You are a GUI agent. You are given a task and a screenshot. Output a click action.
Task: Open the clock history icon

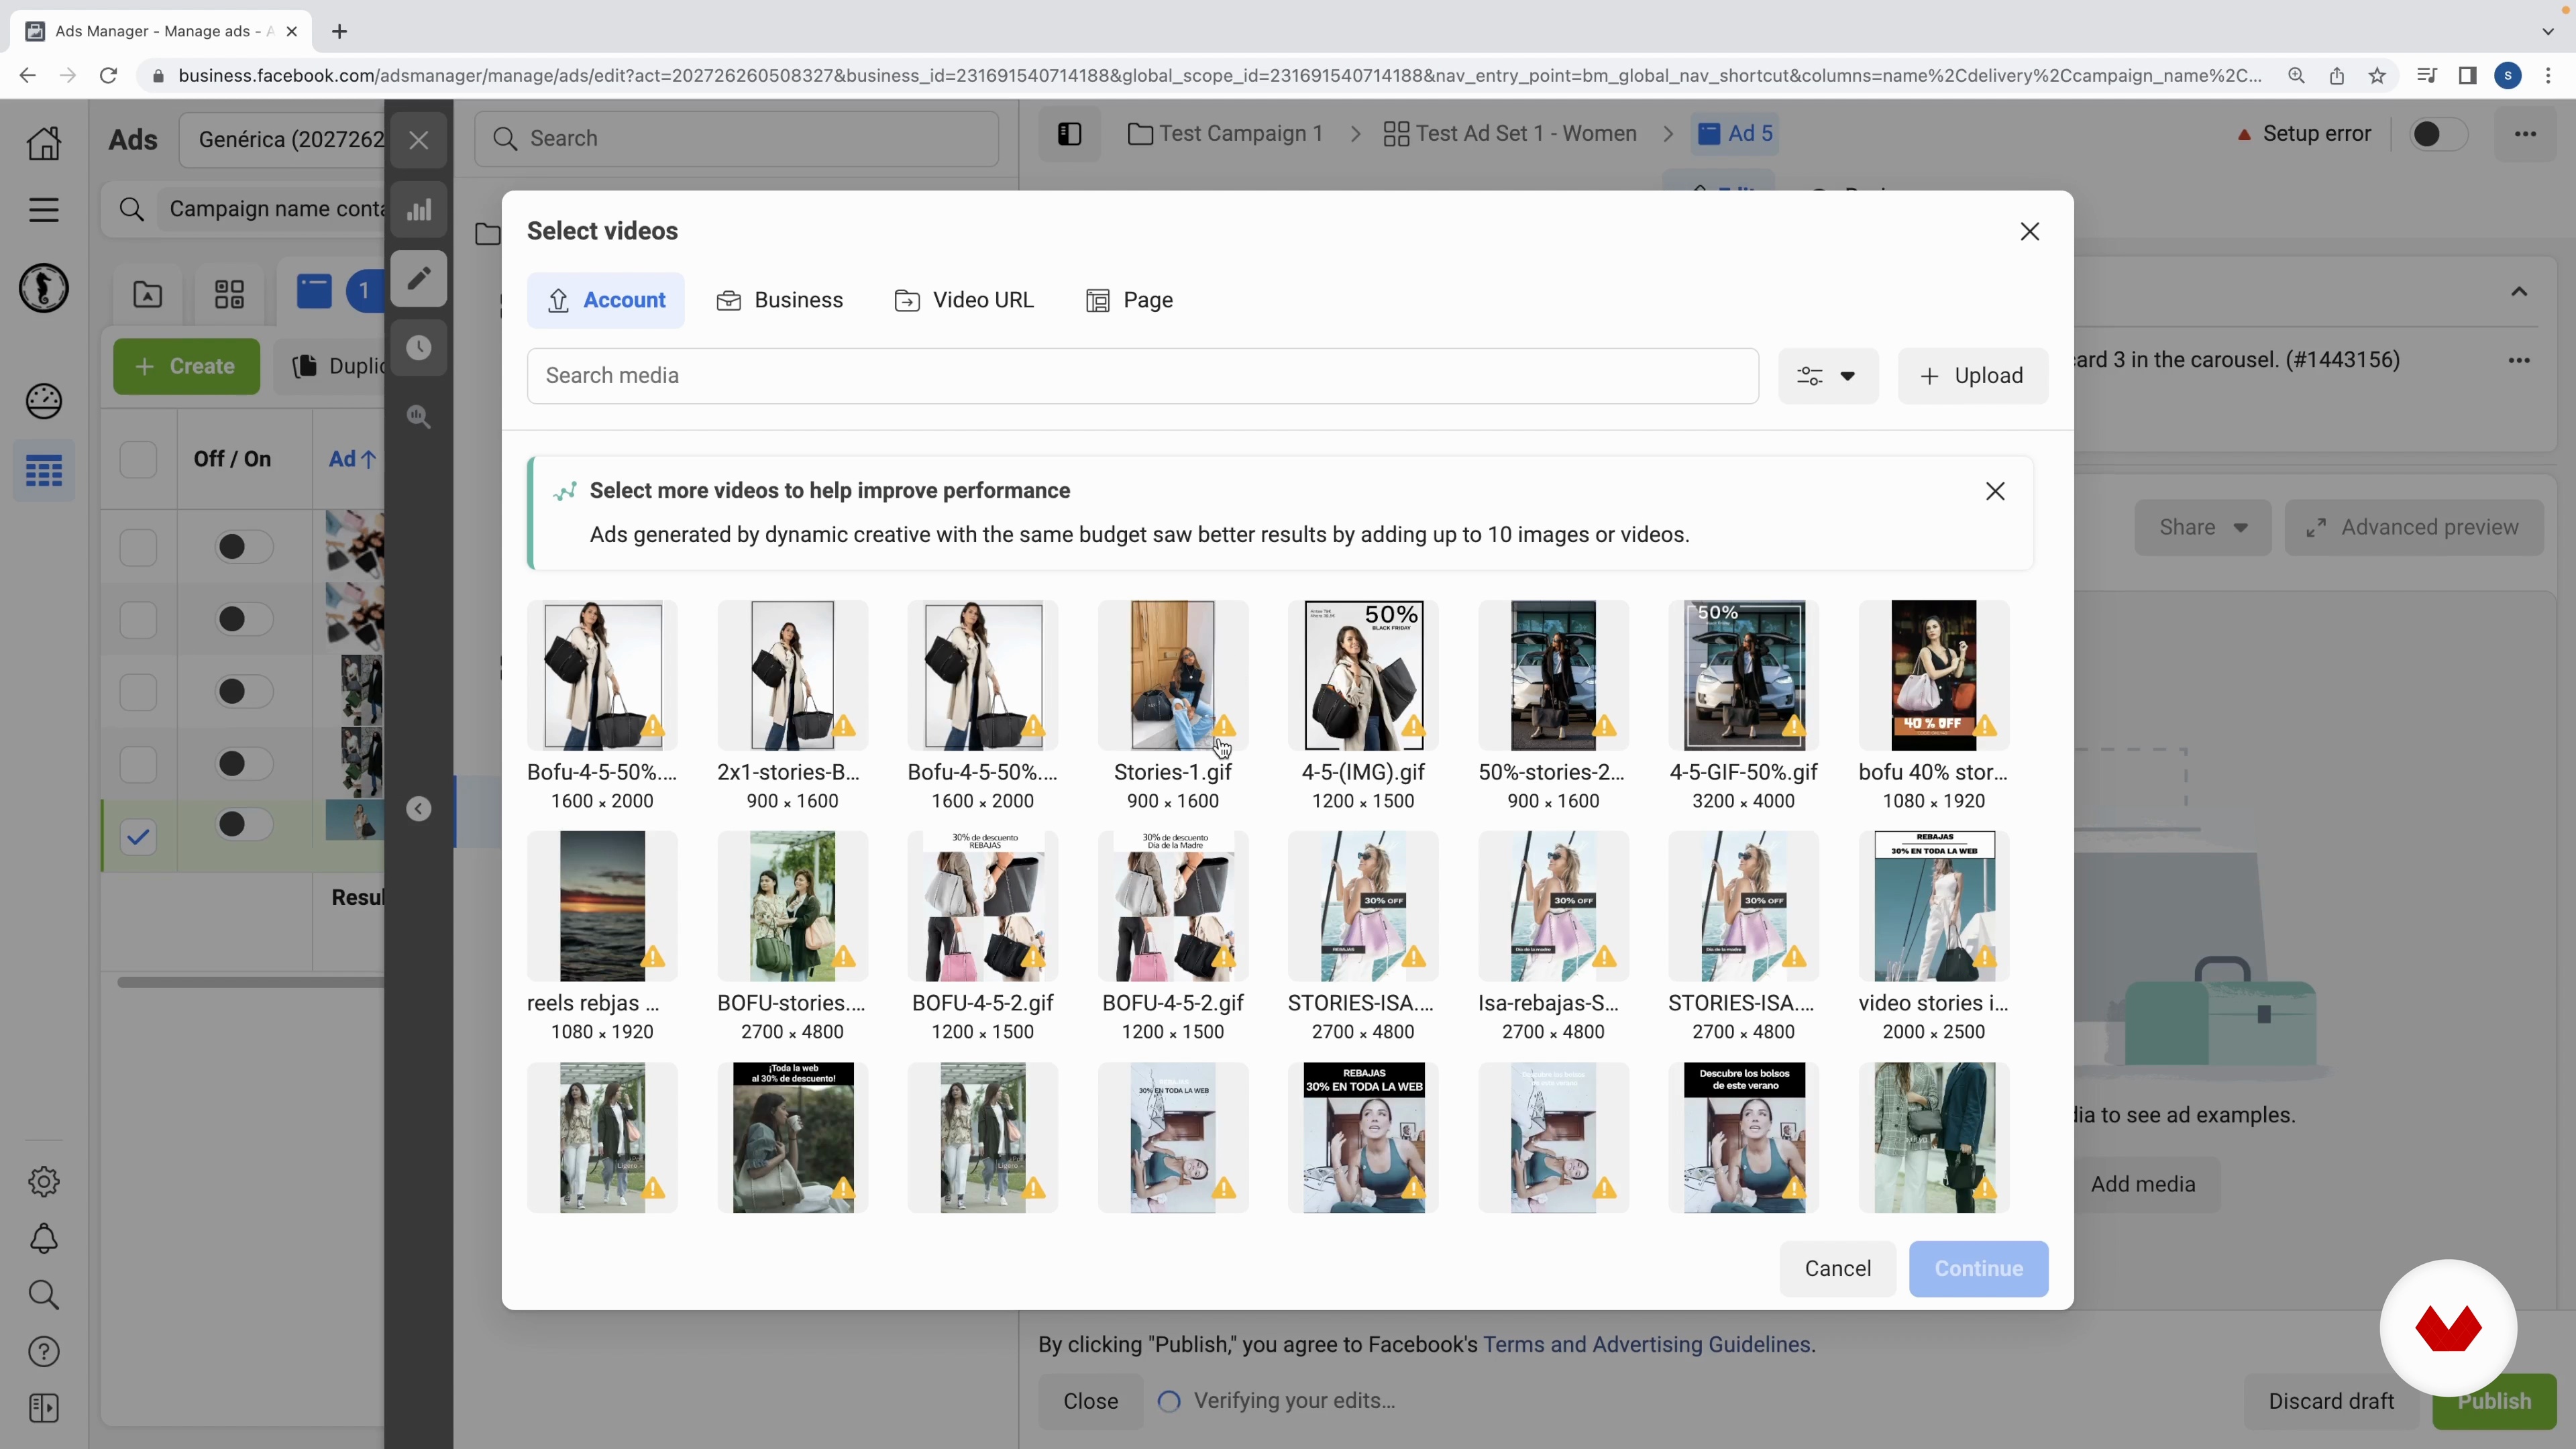point(419,348)
